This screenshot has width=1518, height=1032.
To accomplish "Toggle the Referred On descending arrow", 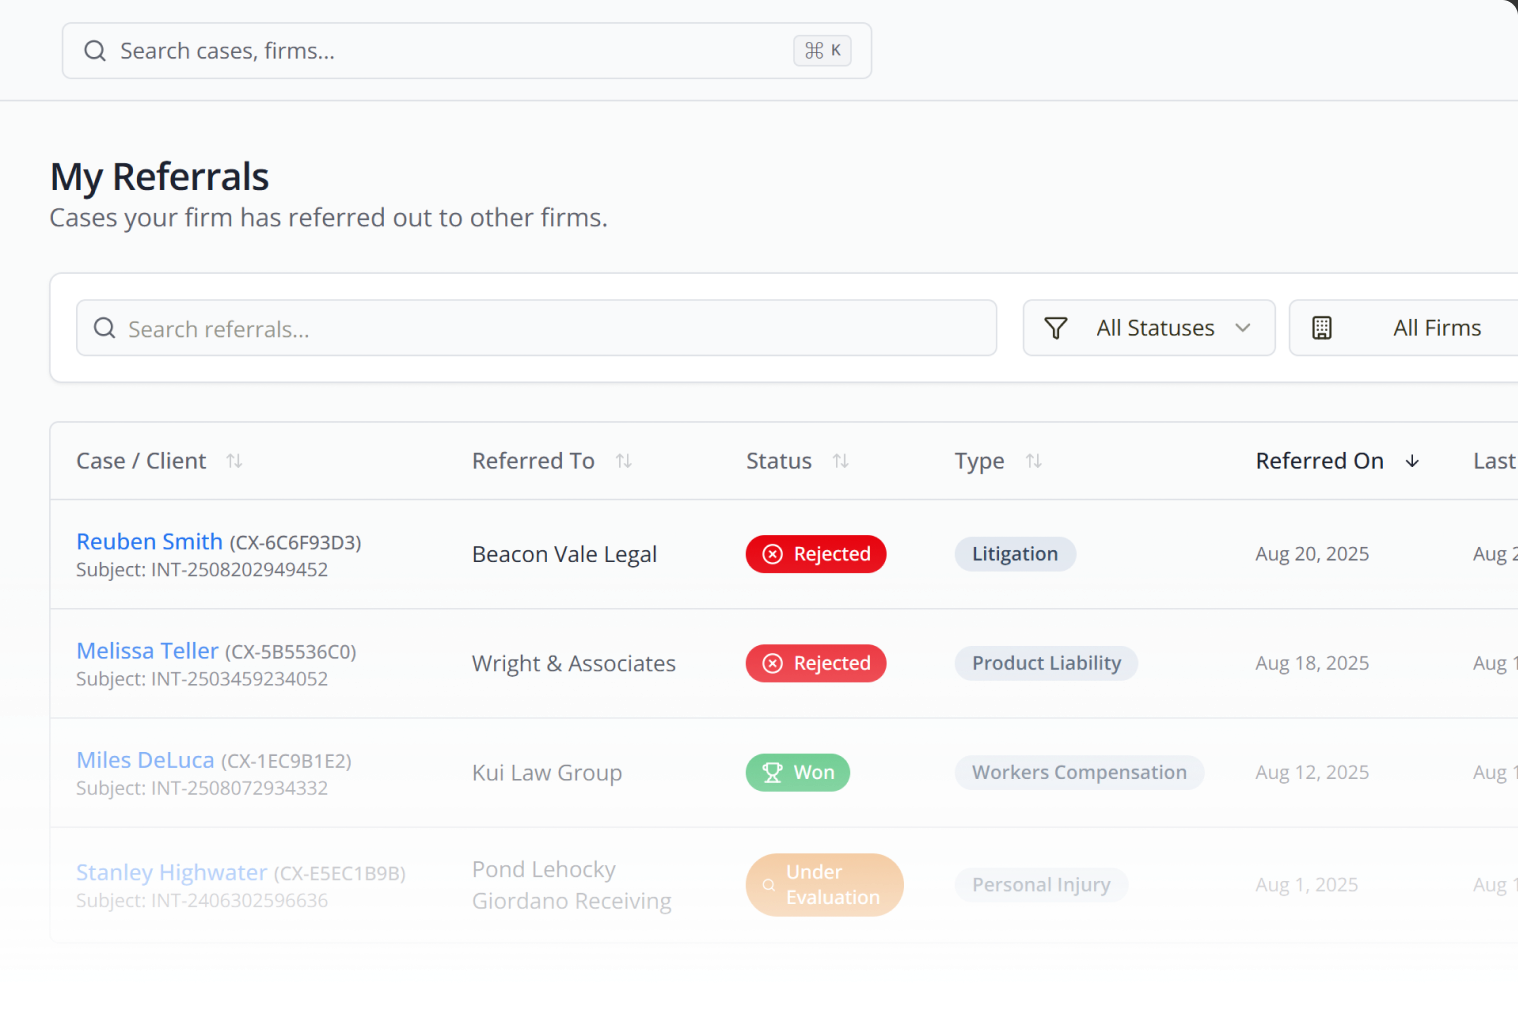I will tap(1412, 461).
